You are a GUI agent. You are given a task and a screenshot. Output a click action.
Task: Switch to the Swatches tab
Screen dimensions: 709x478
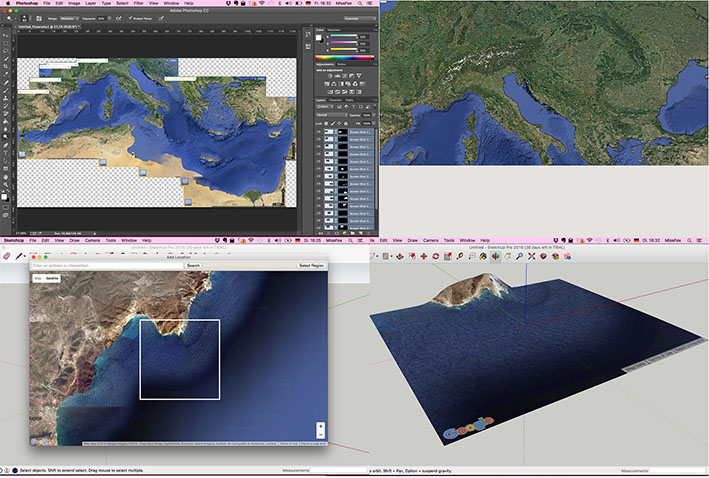click(x=334, y=30)
